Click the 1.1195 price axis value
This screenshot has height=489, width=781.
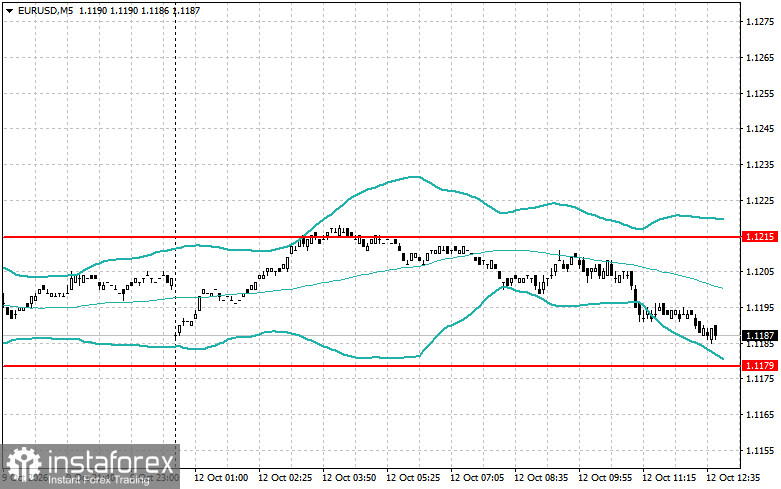click(760, 307)
